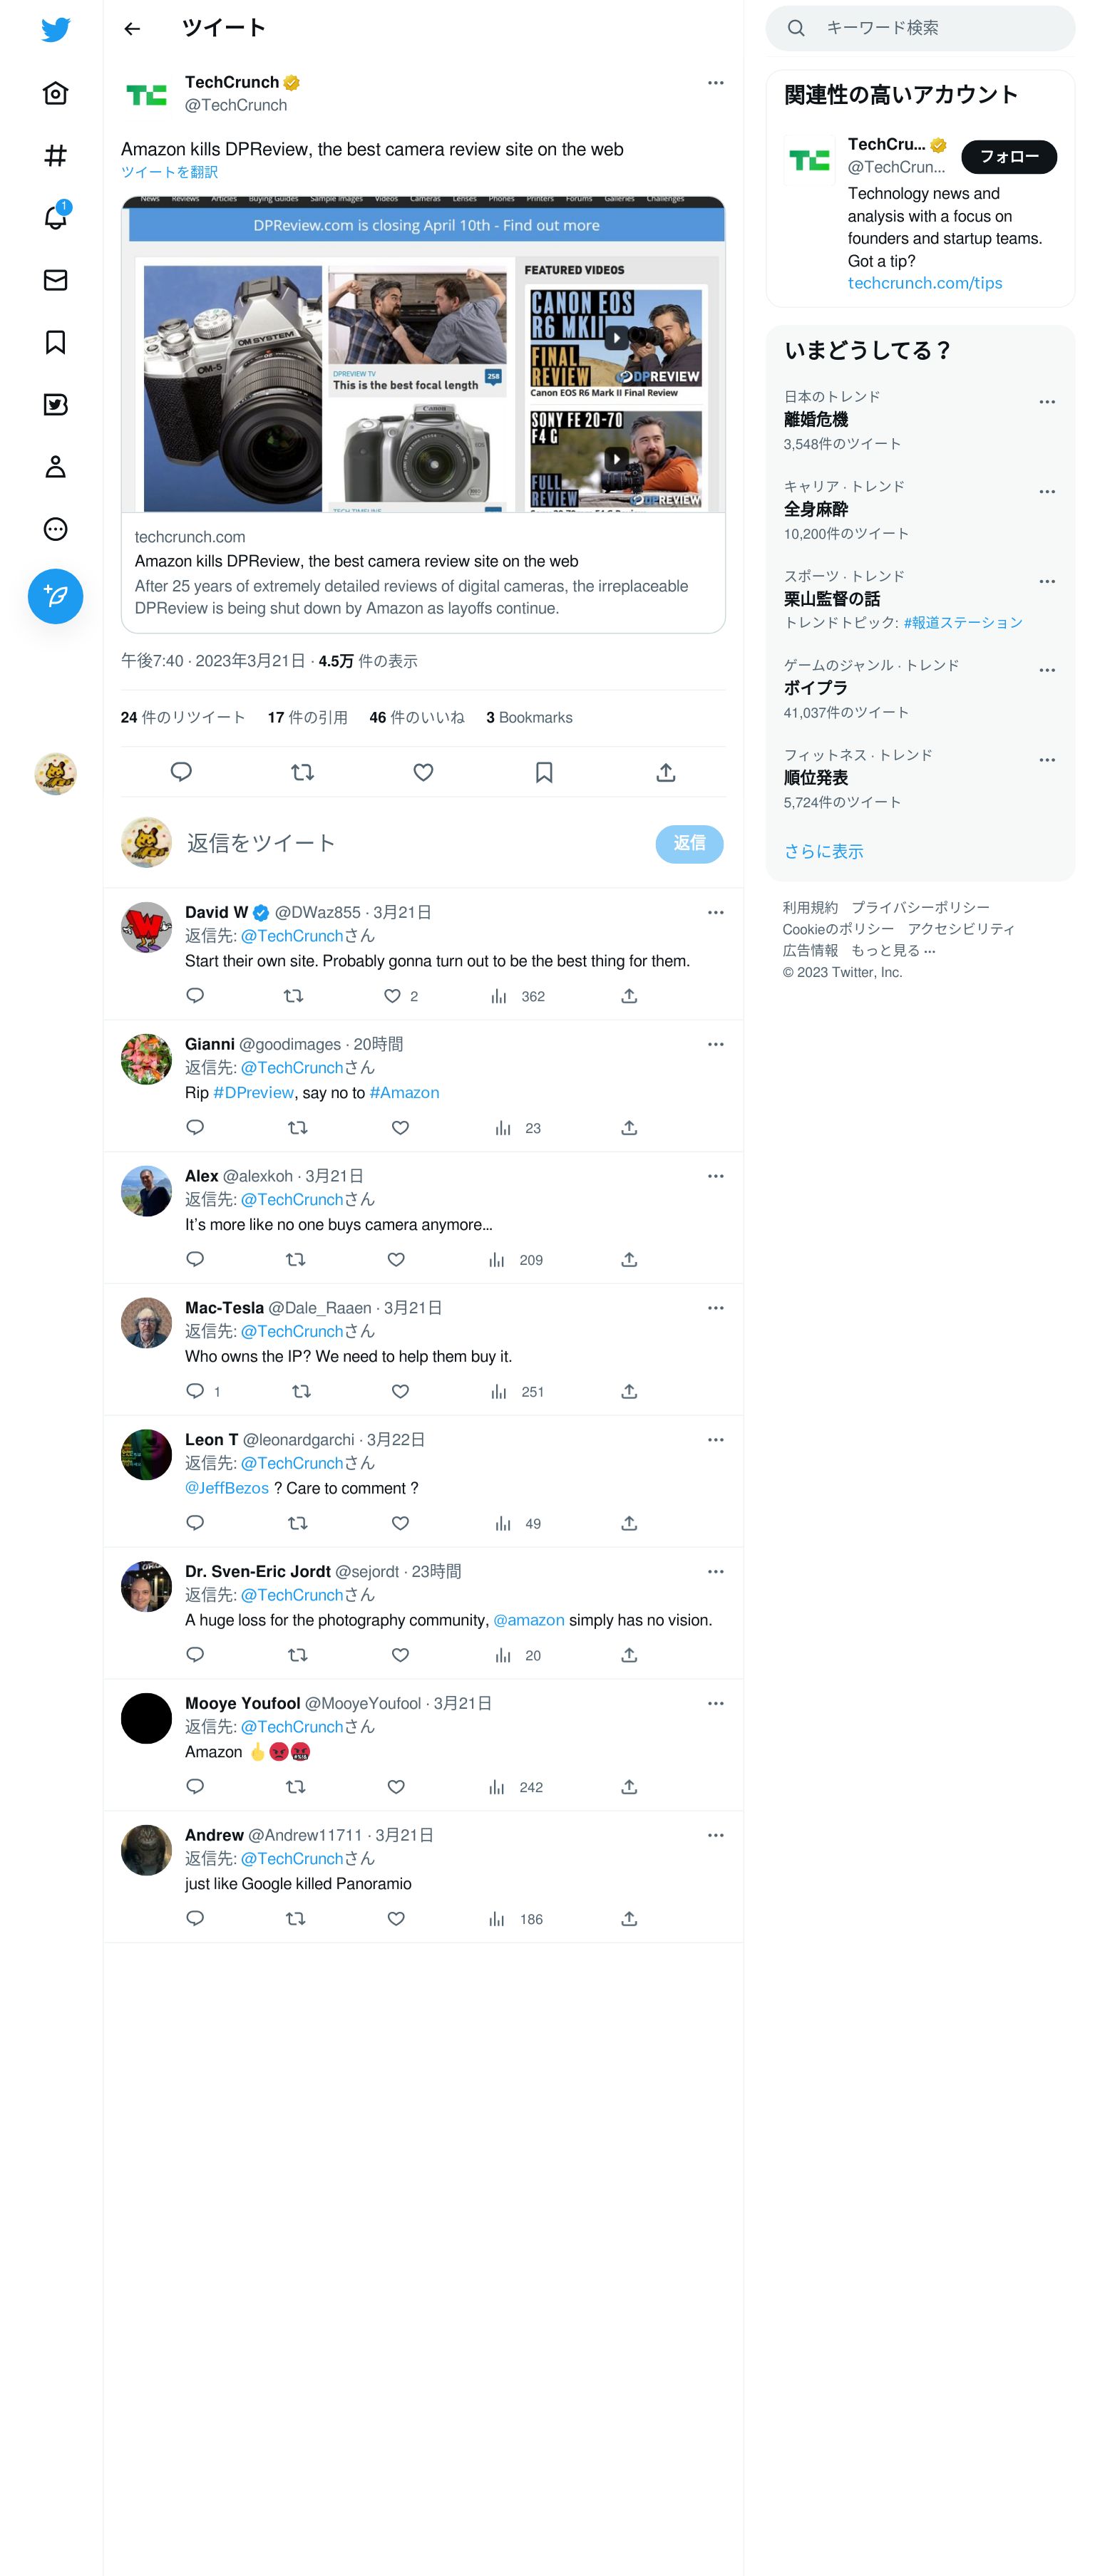View the 17 quote tweets
Image resolution: width=1095 pixels, height=2576 pixels.
tap(308, 718)
